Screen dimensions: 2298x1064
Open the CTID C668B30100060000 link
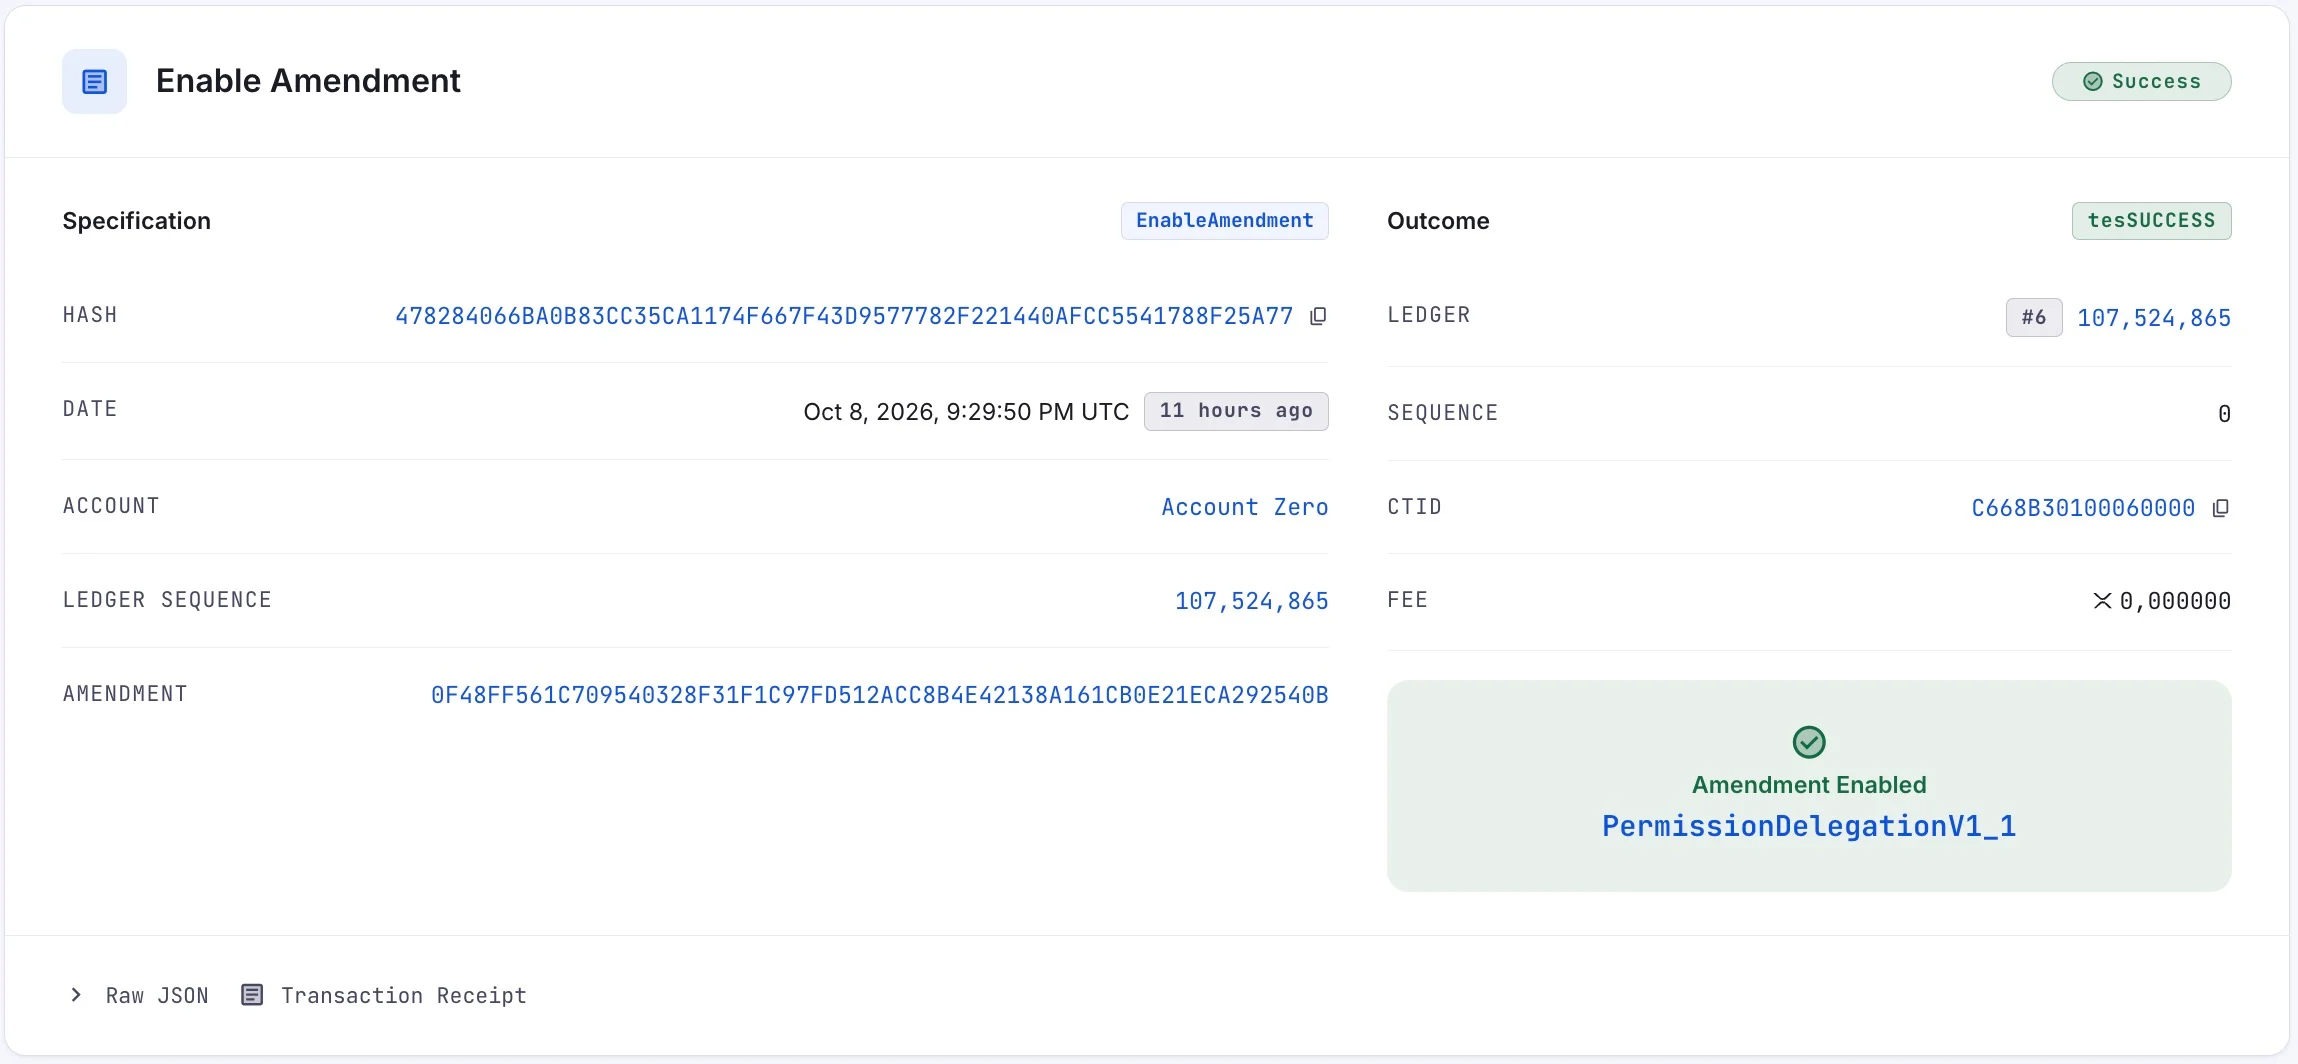[x=2083, y=508]
